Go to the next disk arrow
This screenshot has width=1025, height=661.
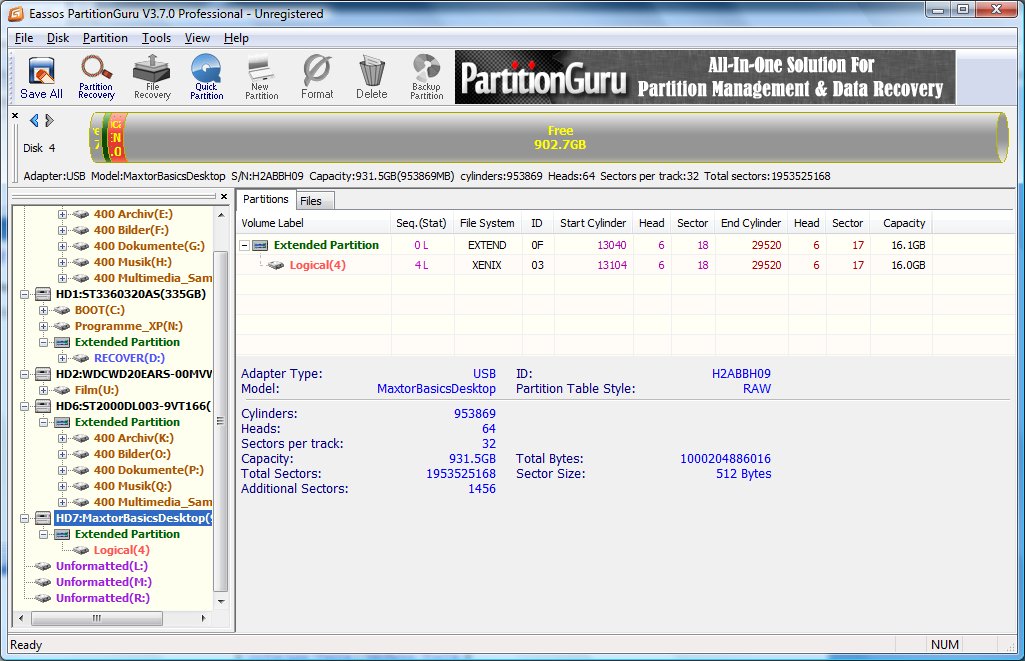[x=50, y=120]
